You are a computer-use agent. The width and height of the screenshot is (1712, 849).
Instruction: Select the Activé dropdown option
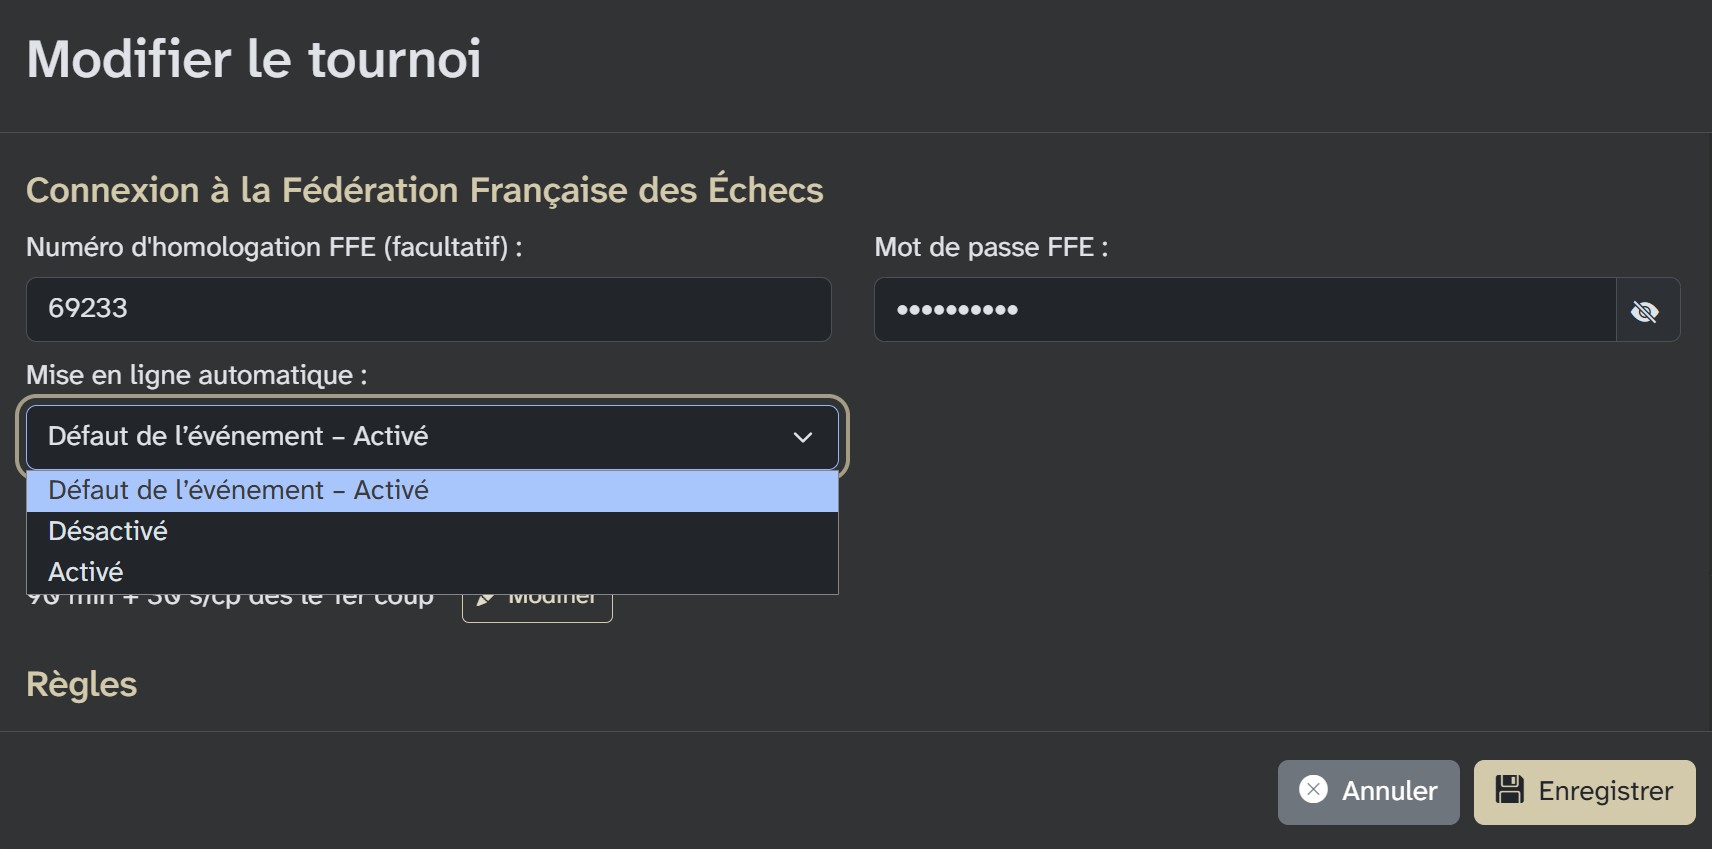pyautogui.click(x=85, y=571)
